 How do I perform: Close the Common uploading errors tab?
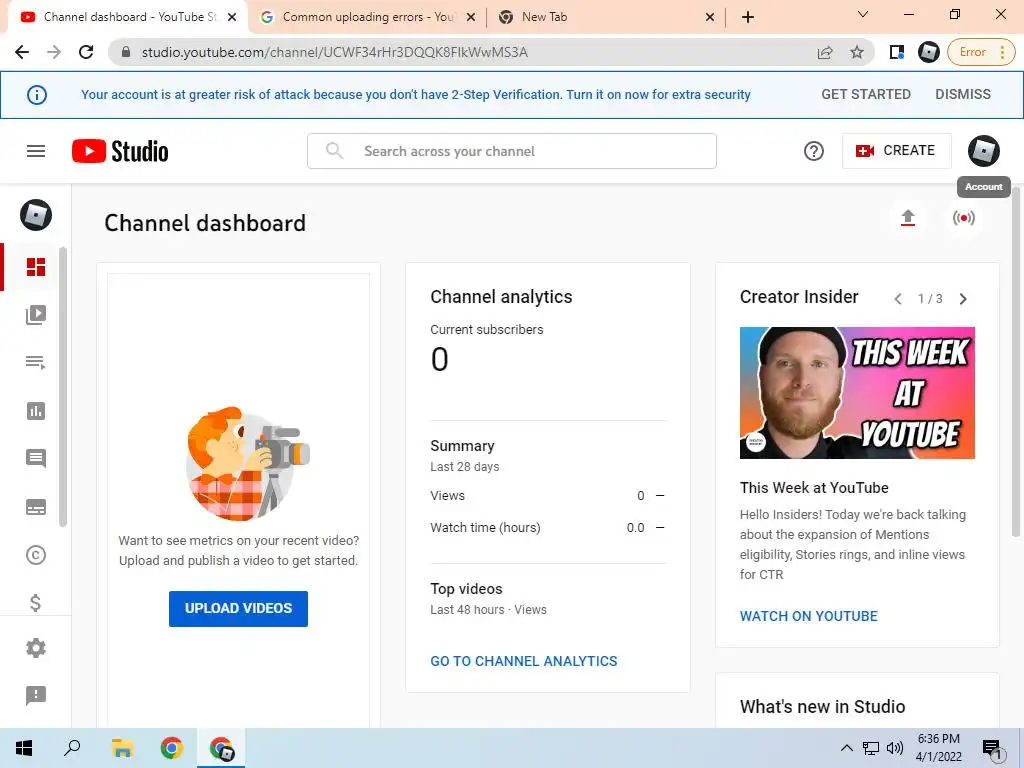click(x=471, y=17)
